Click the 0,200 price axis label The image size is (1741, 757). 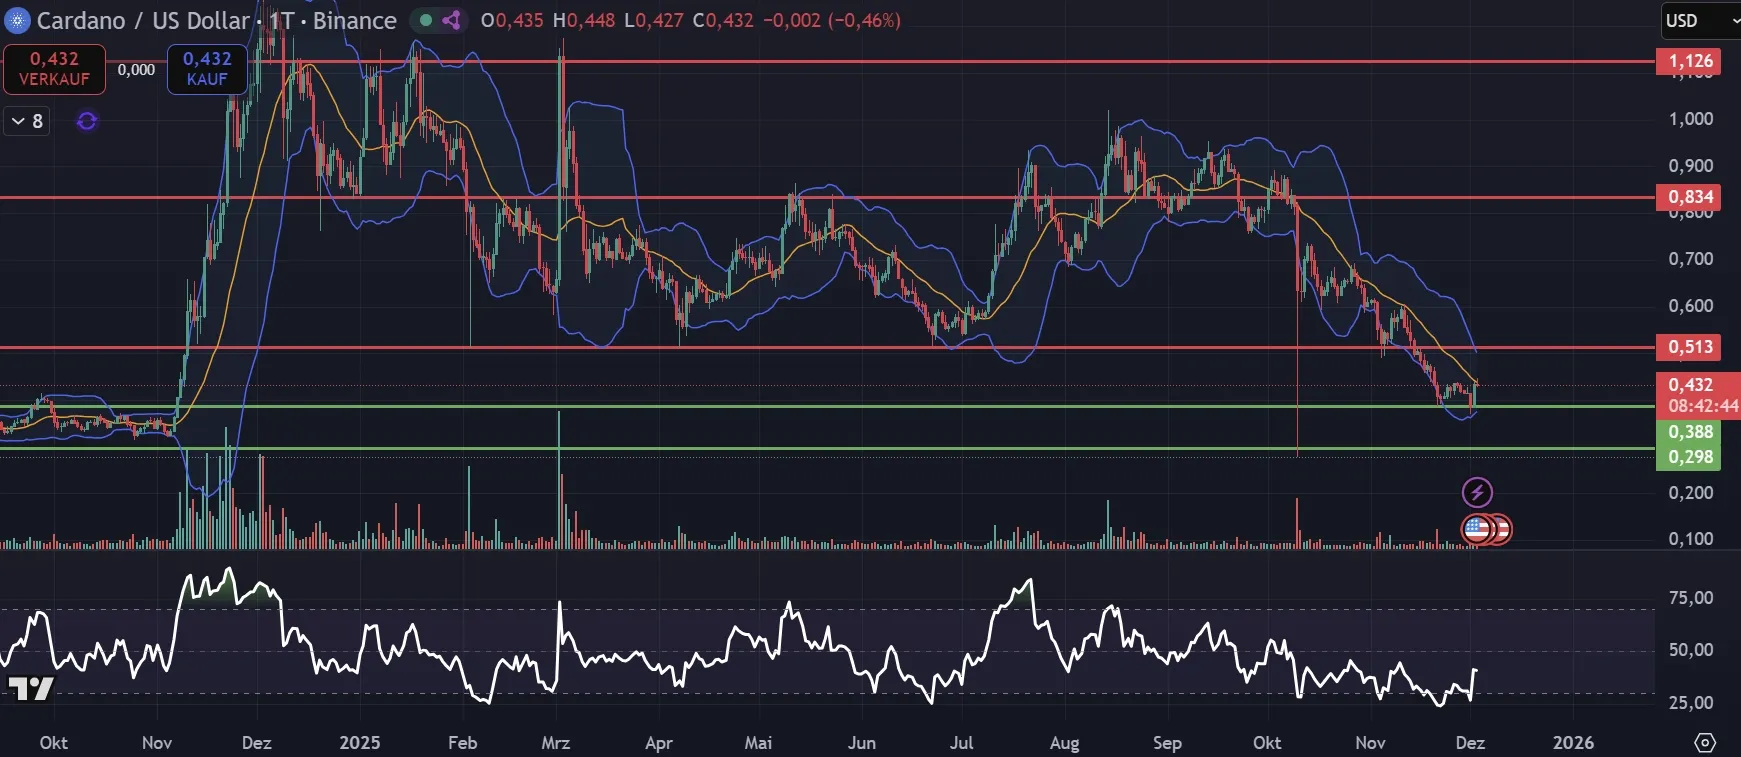coord(1691,493)
